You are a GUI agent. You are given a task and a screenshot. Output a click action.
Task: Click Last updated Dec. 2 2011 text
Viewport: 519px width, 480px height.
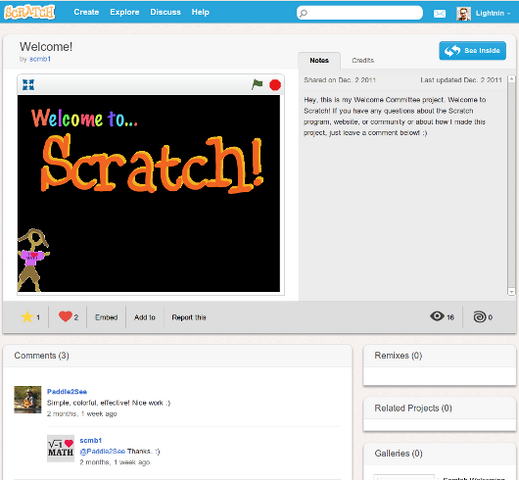pyautogui.click(x=461, y=80)
